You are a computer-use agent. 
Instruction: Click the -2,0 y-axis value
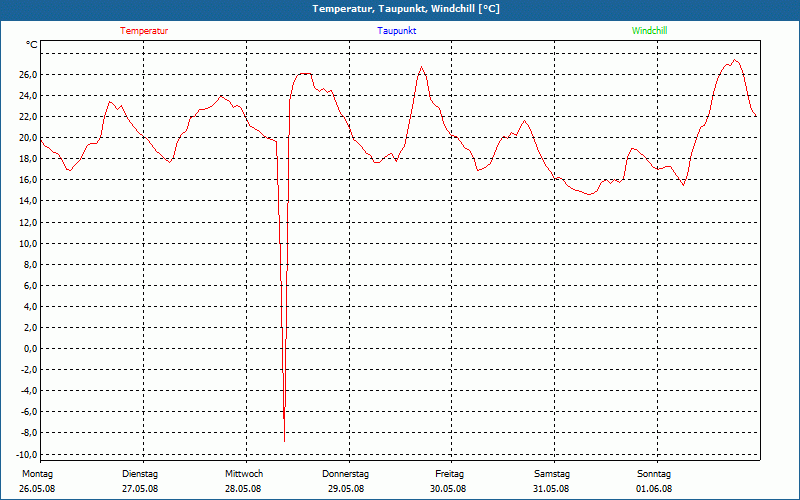[x=29, y=370]
